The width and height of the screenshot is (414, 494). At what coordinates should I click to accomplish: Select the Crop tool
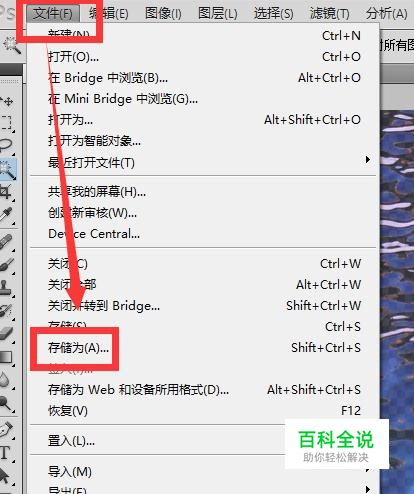(x=6, y=192)
